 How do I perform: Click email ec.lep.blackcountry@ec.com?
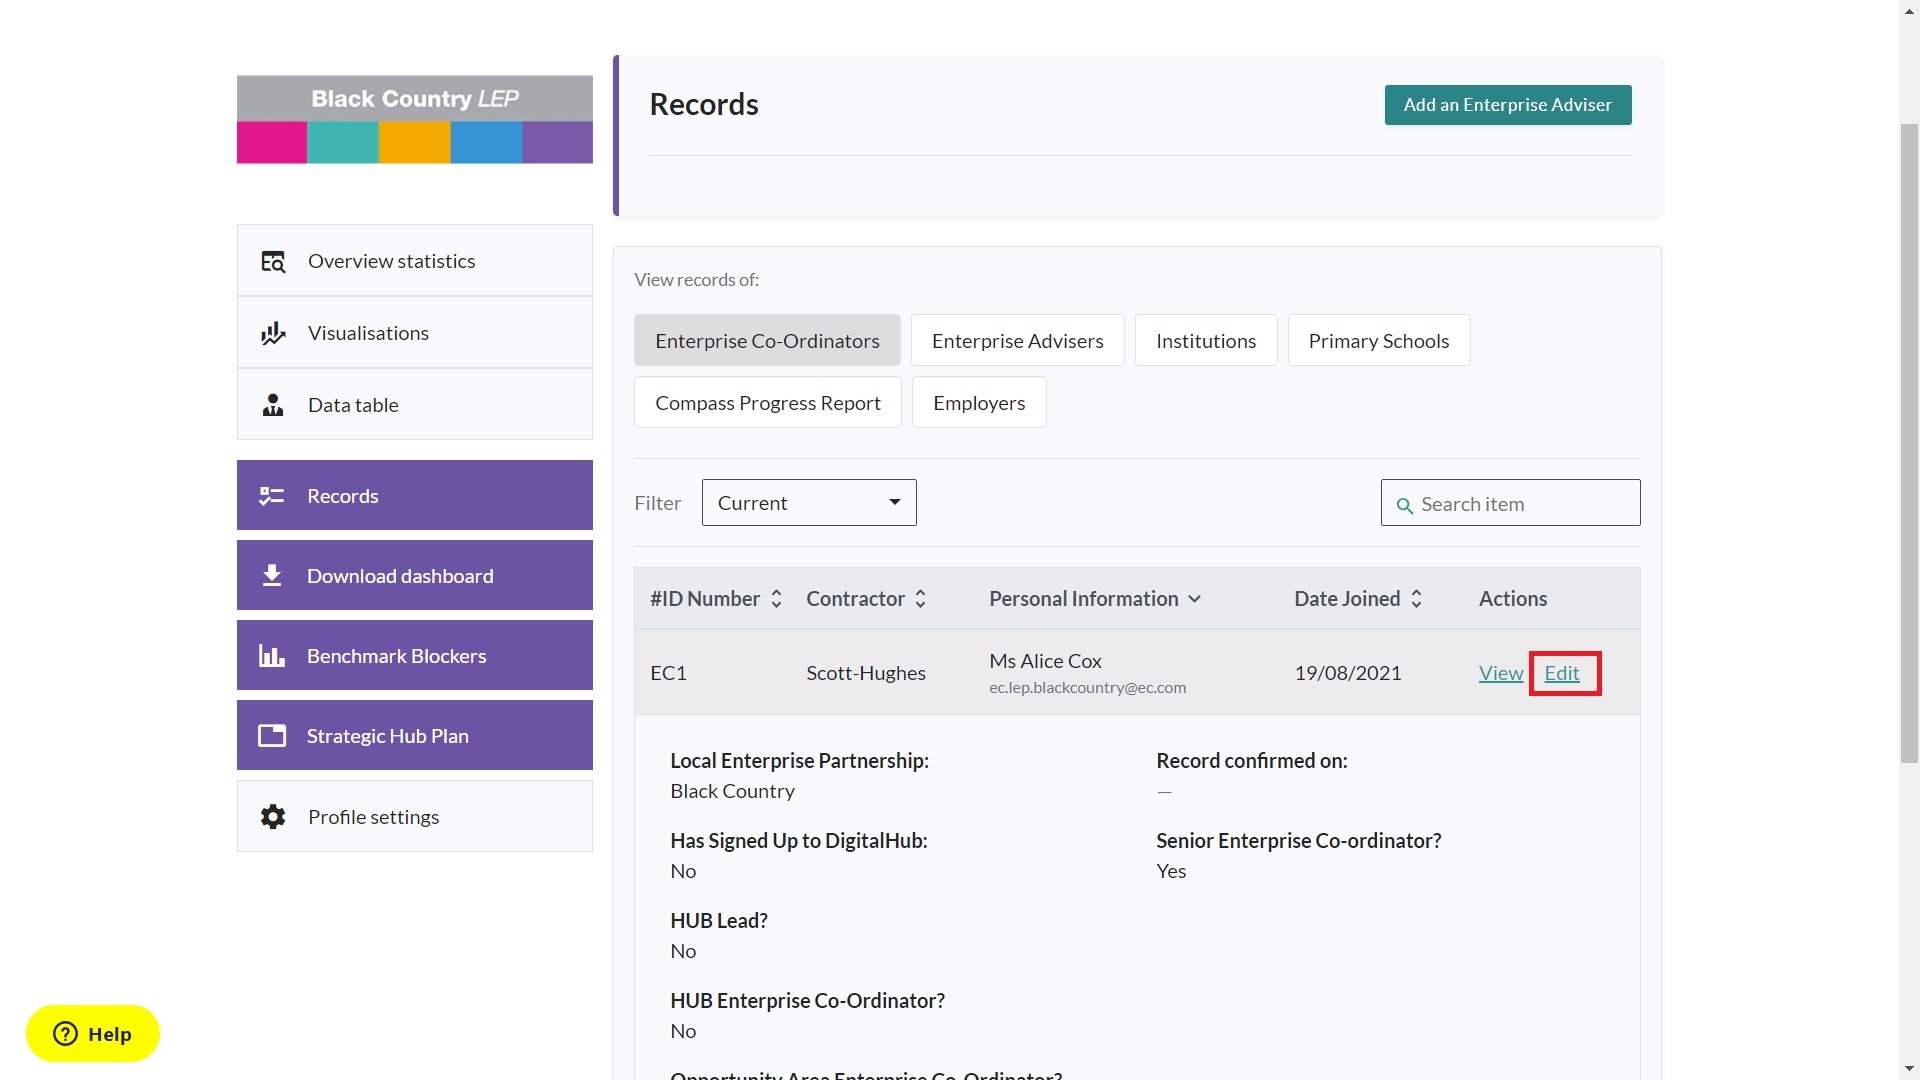click(x=1087, y=688)
